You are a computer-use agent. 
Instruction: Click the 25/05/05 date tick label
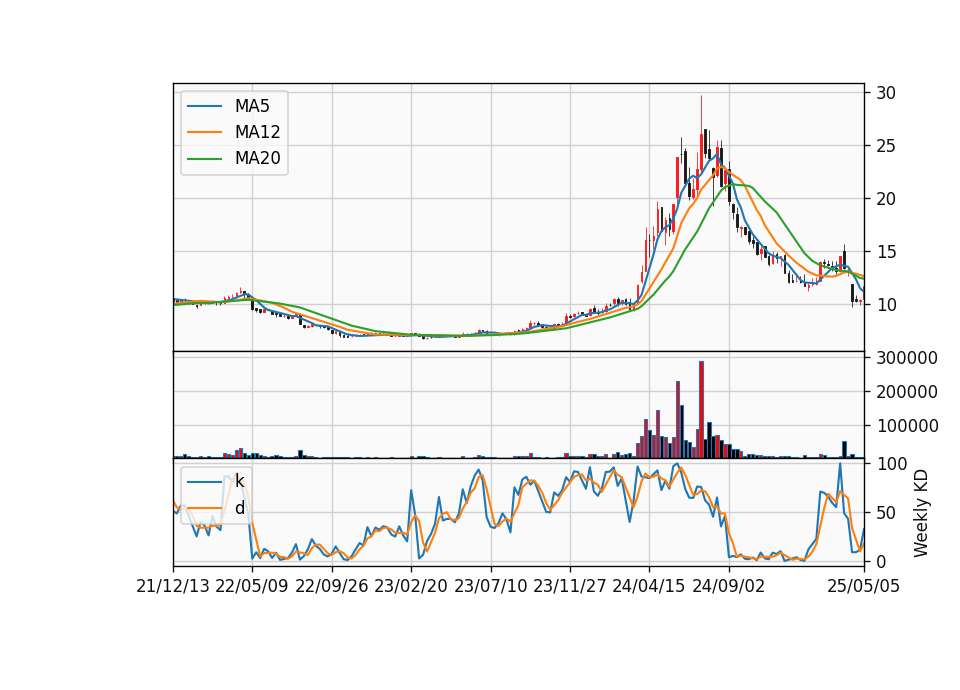point(864,586)
